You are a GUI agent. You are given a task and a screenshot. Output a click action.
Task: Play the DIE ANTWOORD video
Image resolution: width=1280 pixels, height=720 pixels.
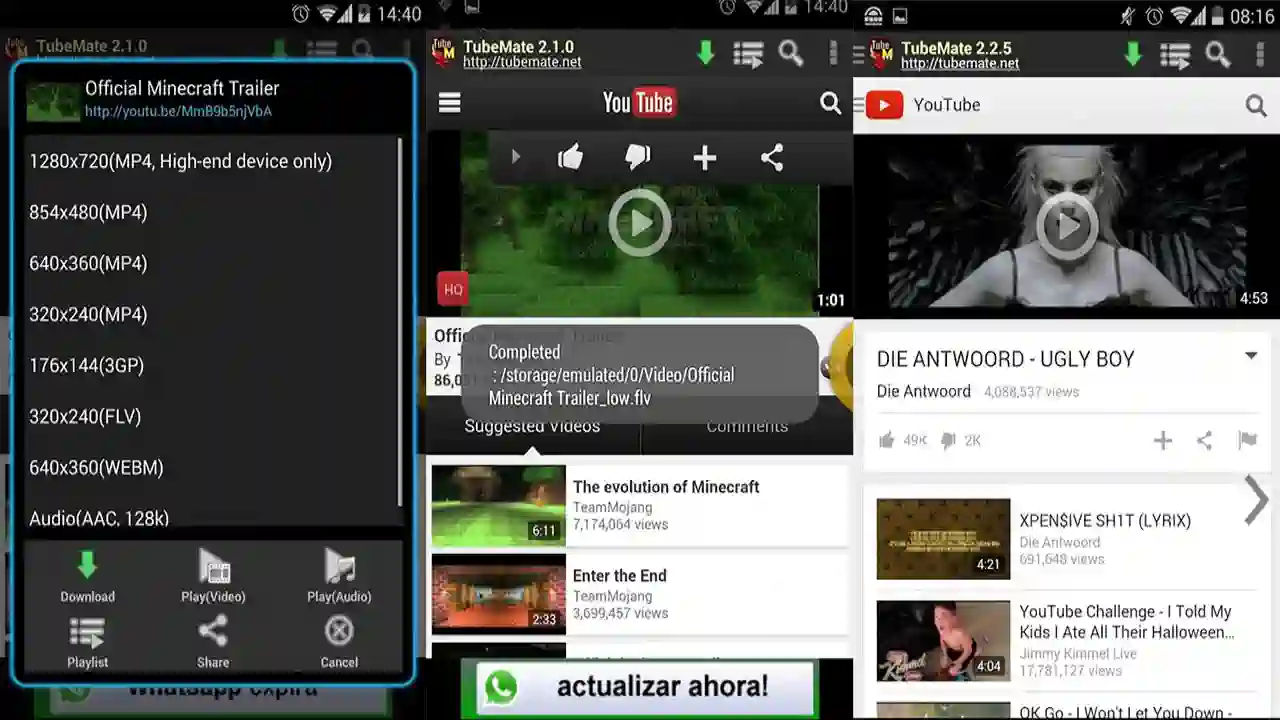1067,225
